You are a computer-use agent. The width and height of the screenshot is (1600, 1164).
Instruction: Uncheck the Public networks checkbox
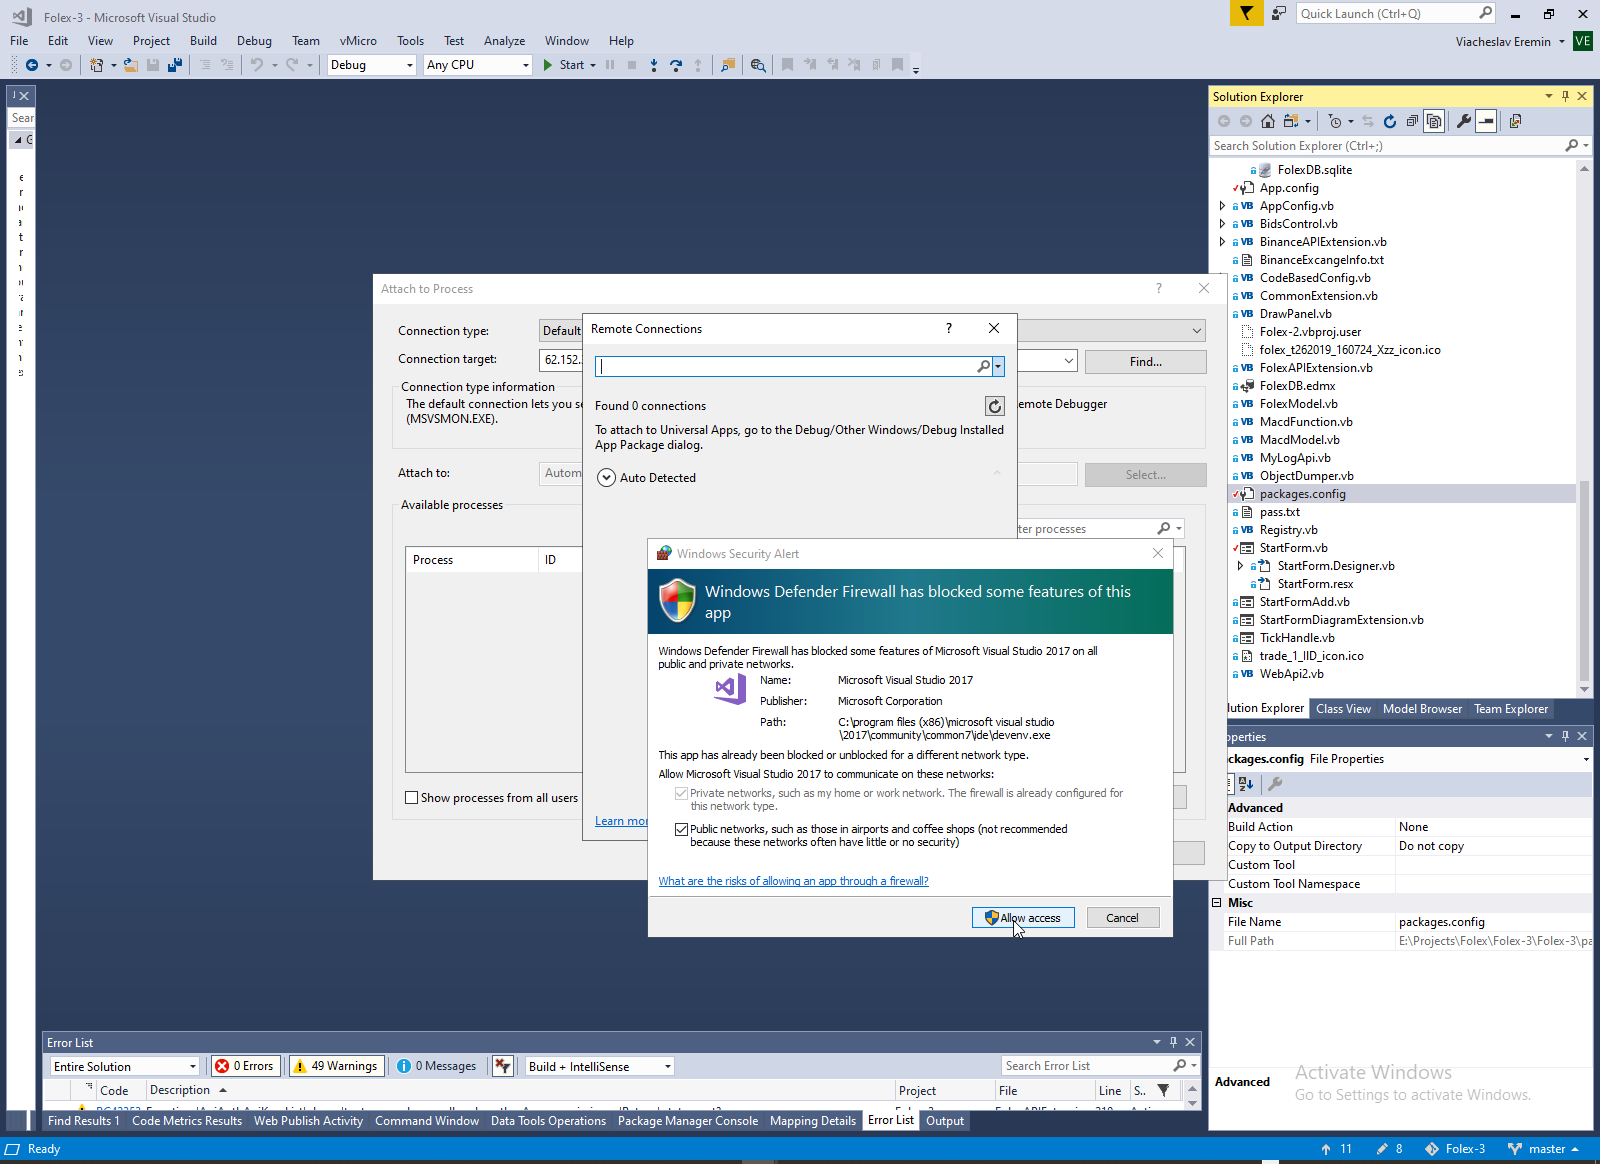pos(681,830)
